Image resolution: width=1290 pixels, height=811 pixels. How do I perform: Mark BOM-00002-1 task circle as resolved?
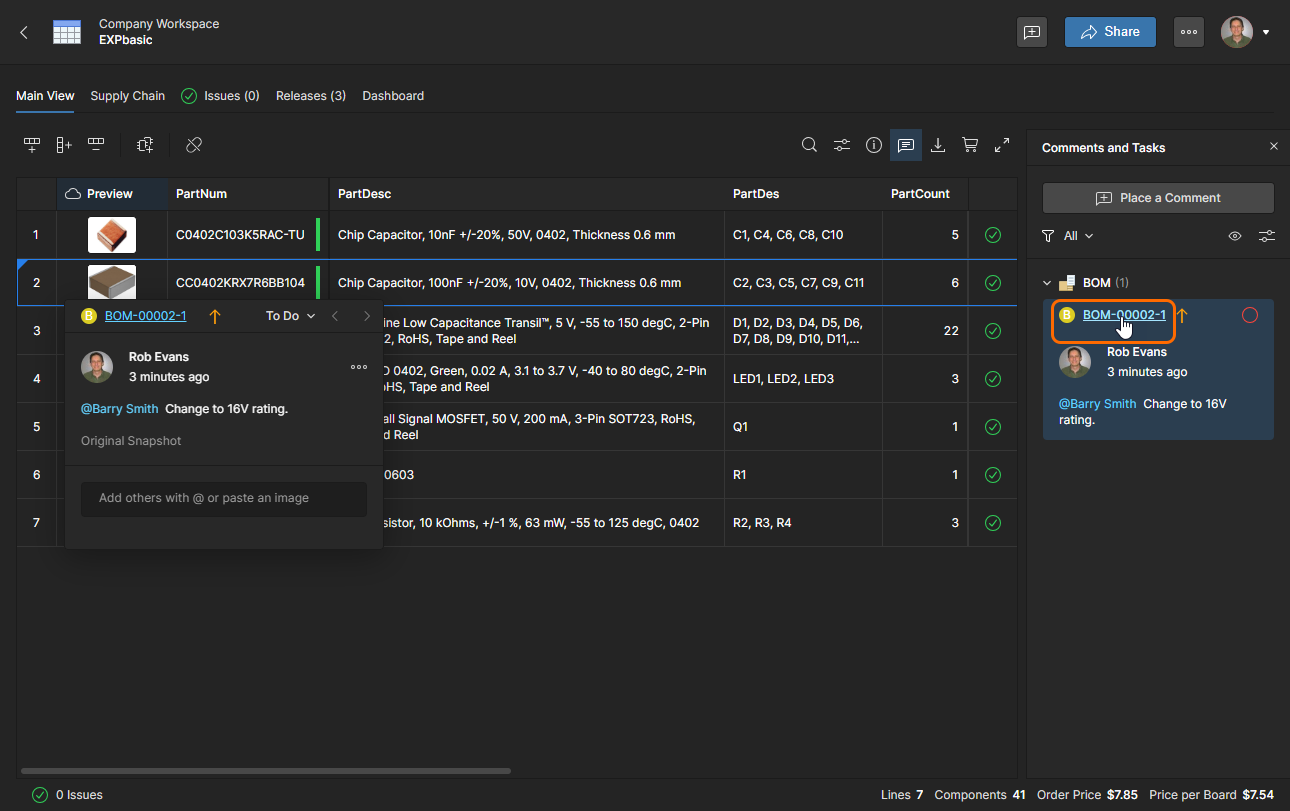(1249, 315)
